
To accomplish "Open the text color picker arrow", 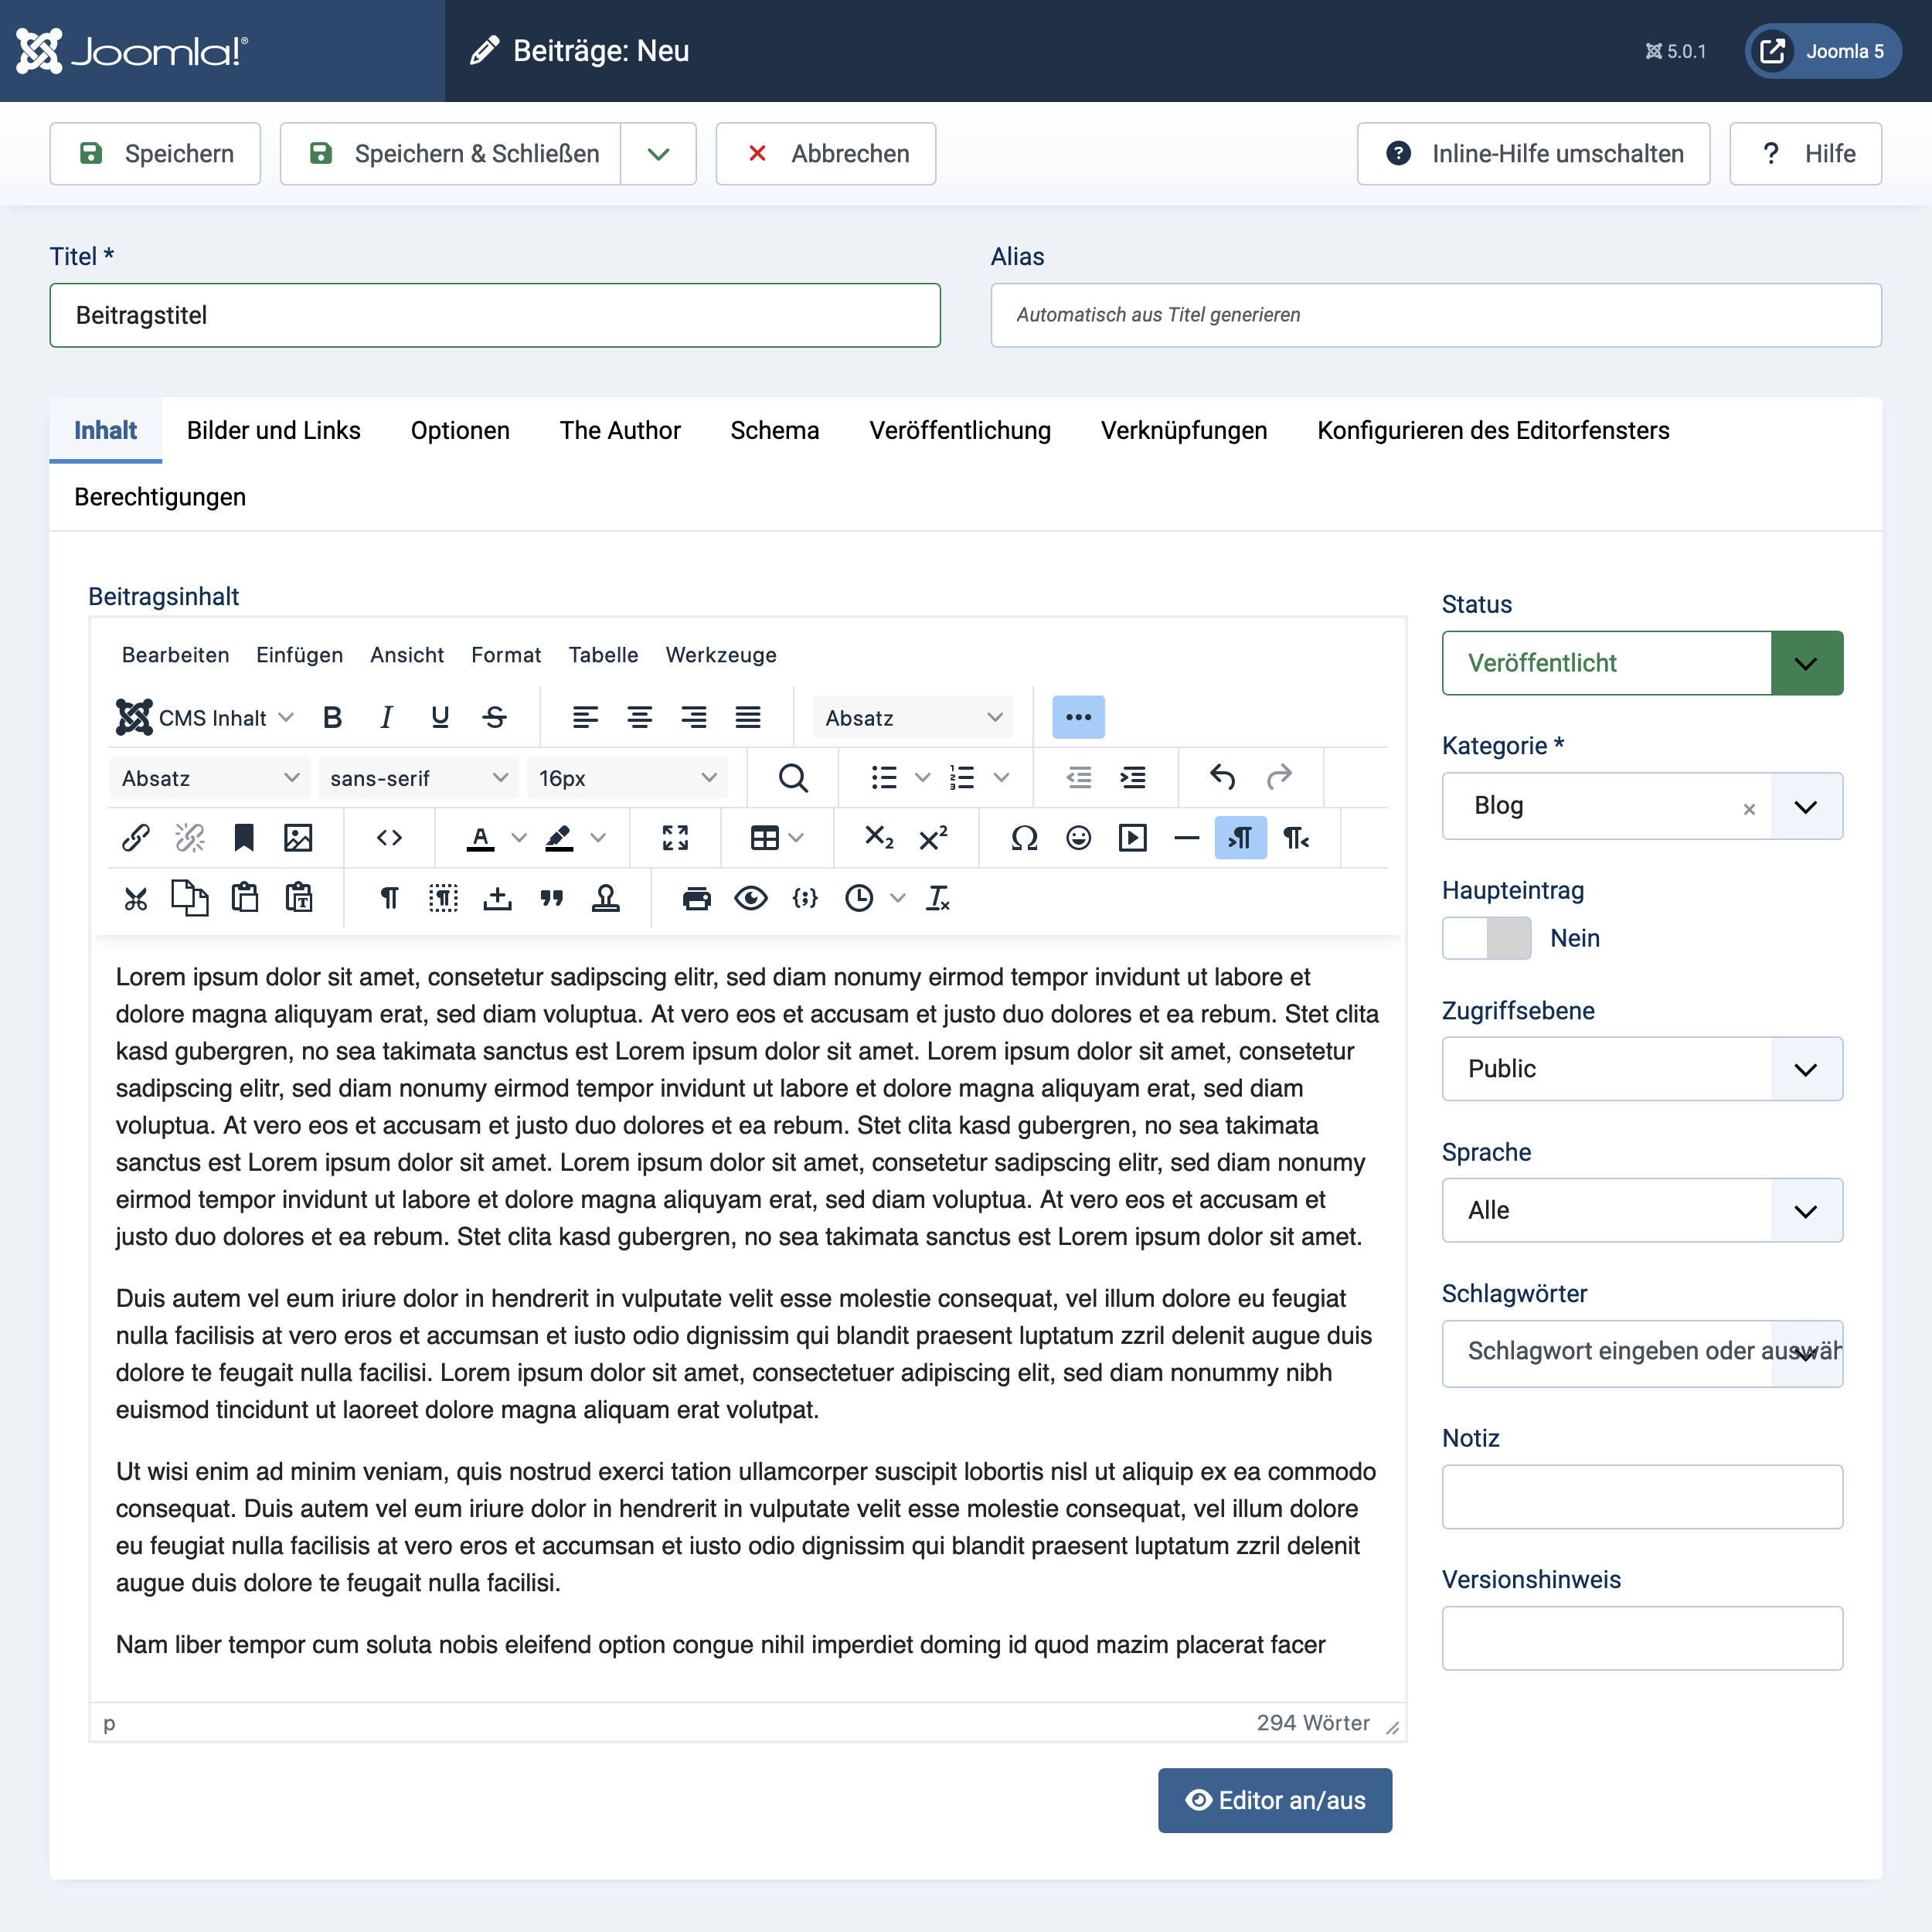I will 519,837.
